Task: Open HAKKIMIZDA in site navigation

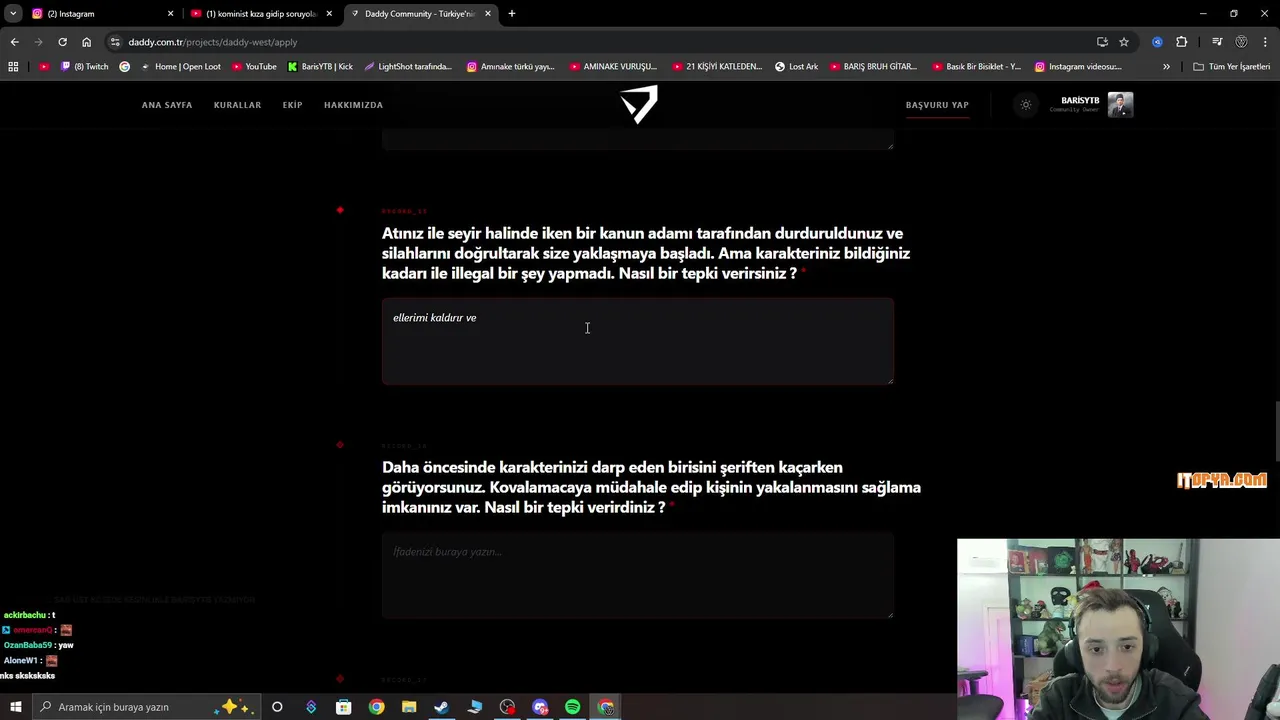Action: coord(353,105)
